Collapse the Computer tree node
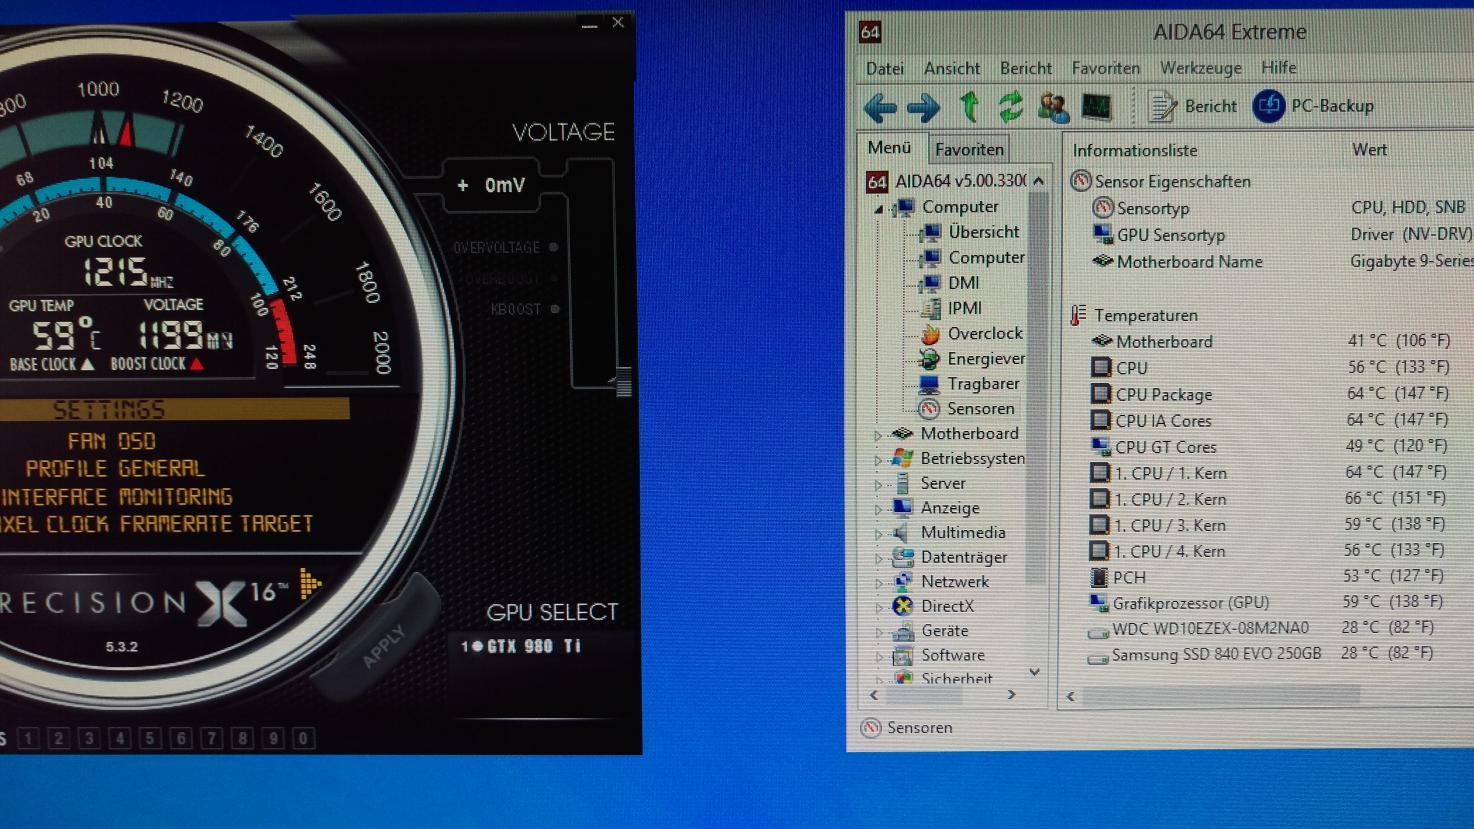Image resolution: width=1474 pixels, height=829 pixels. click(x=879, y=209)
